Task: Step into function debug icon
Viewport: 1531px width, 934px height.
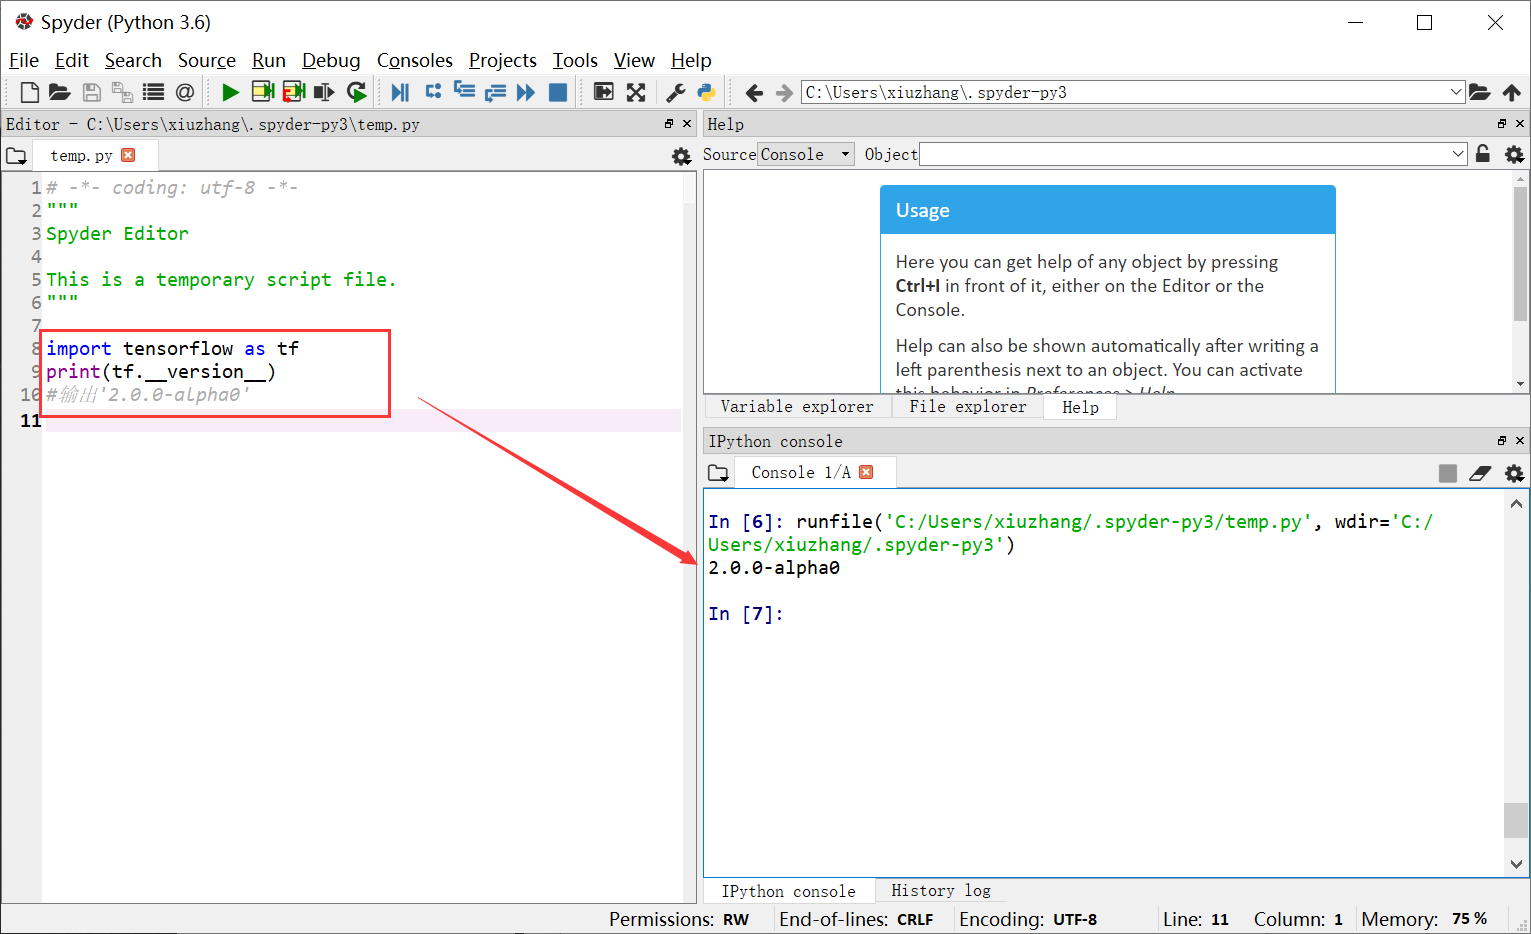Action: tap(464, 91)
